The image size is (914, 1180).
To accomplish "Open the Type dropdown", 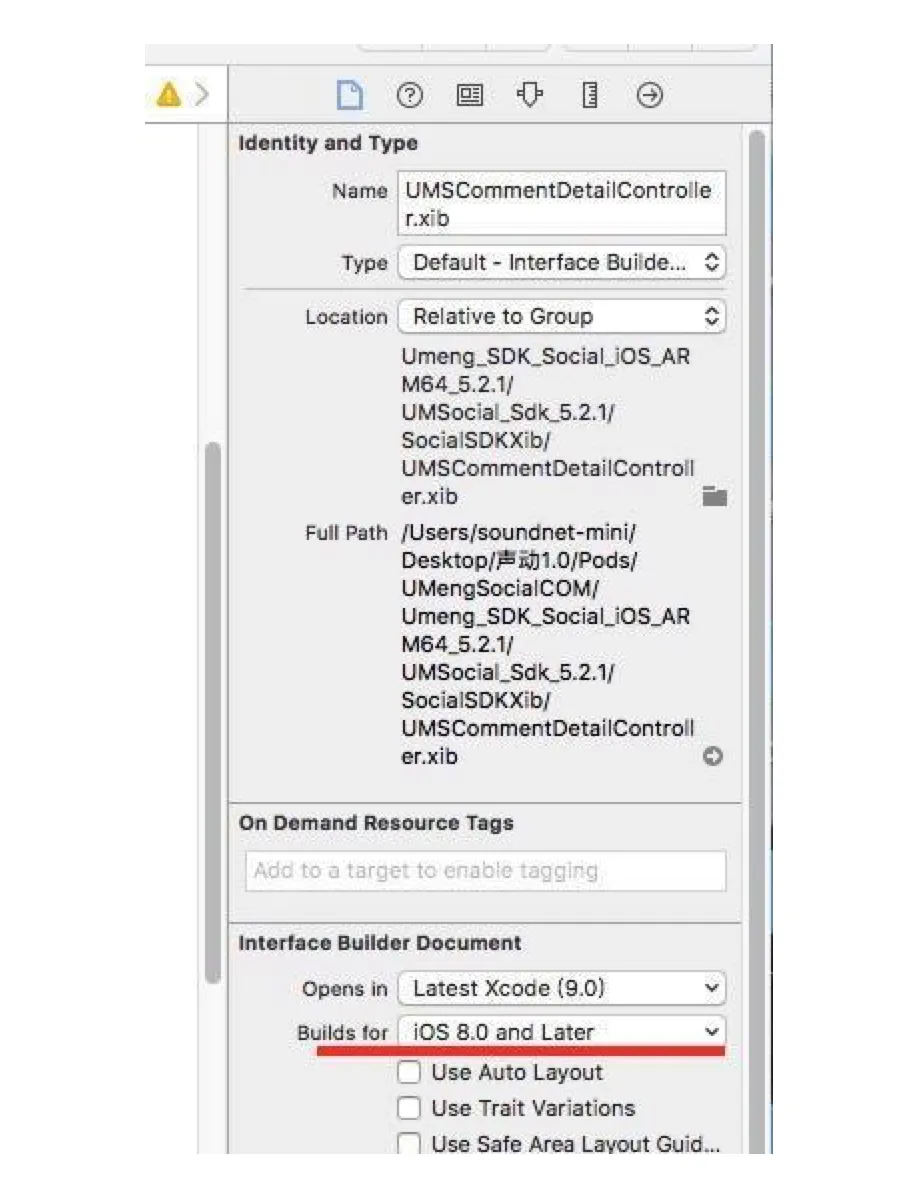I will pos(562,263).
